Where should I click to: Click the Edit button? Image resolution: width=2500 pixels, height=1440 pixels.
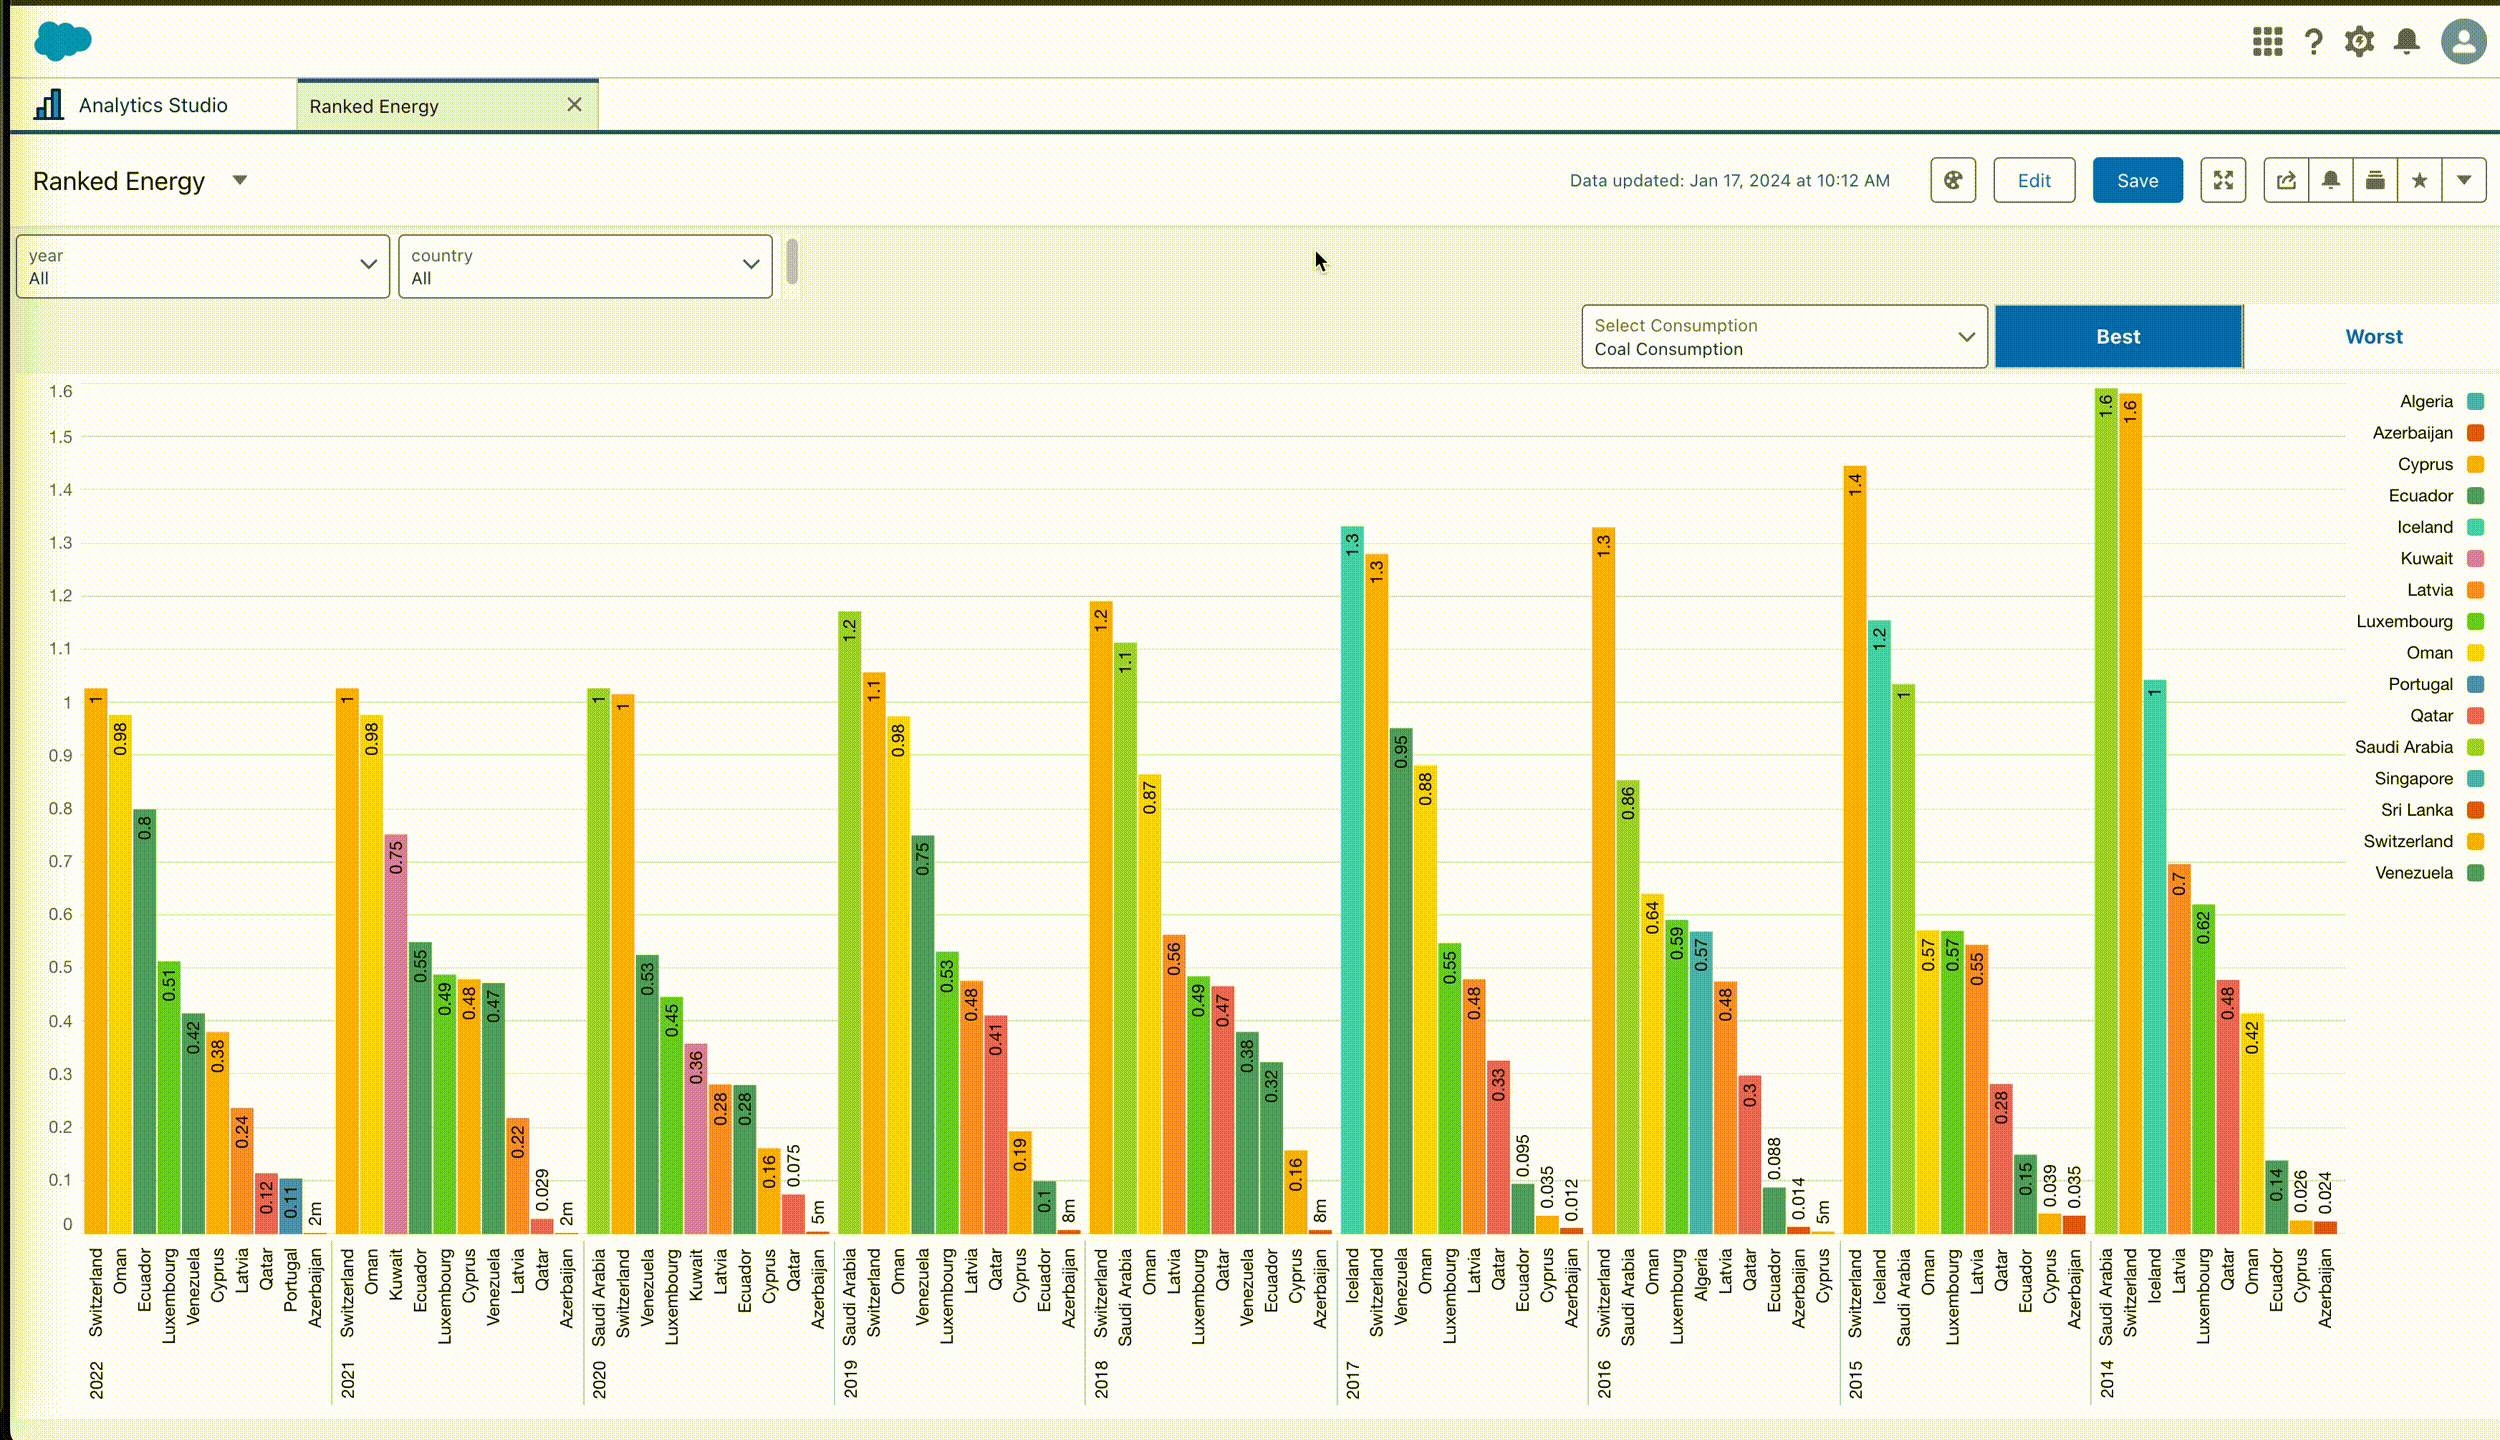point(2033,181)
